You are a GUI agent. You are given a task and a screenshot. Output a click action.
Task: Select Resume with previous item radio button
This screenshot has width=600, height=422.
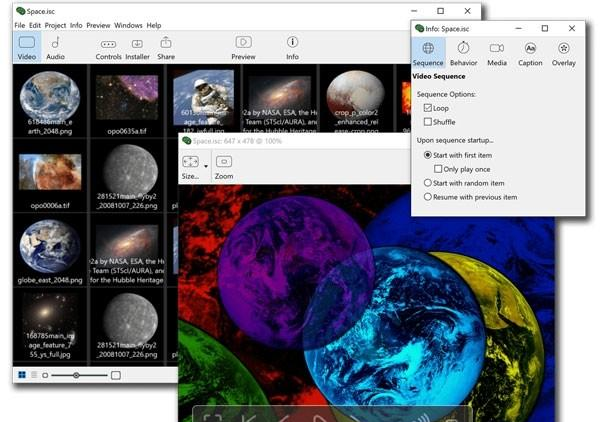click(428, 197)
